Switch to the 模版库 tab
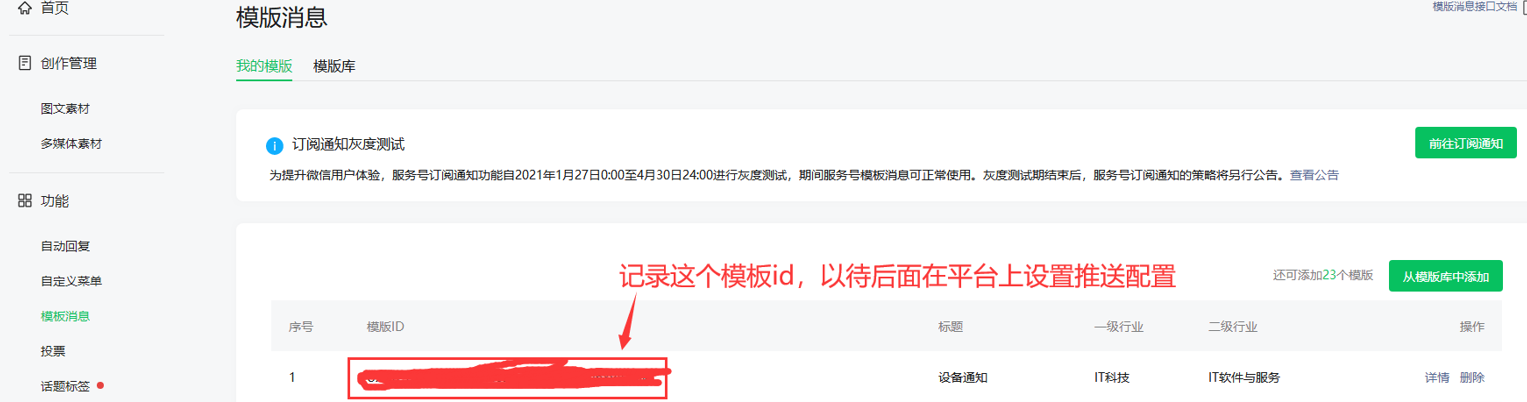 tap(334, 66)
